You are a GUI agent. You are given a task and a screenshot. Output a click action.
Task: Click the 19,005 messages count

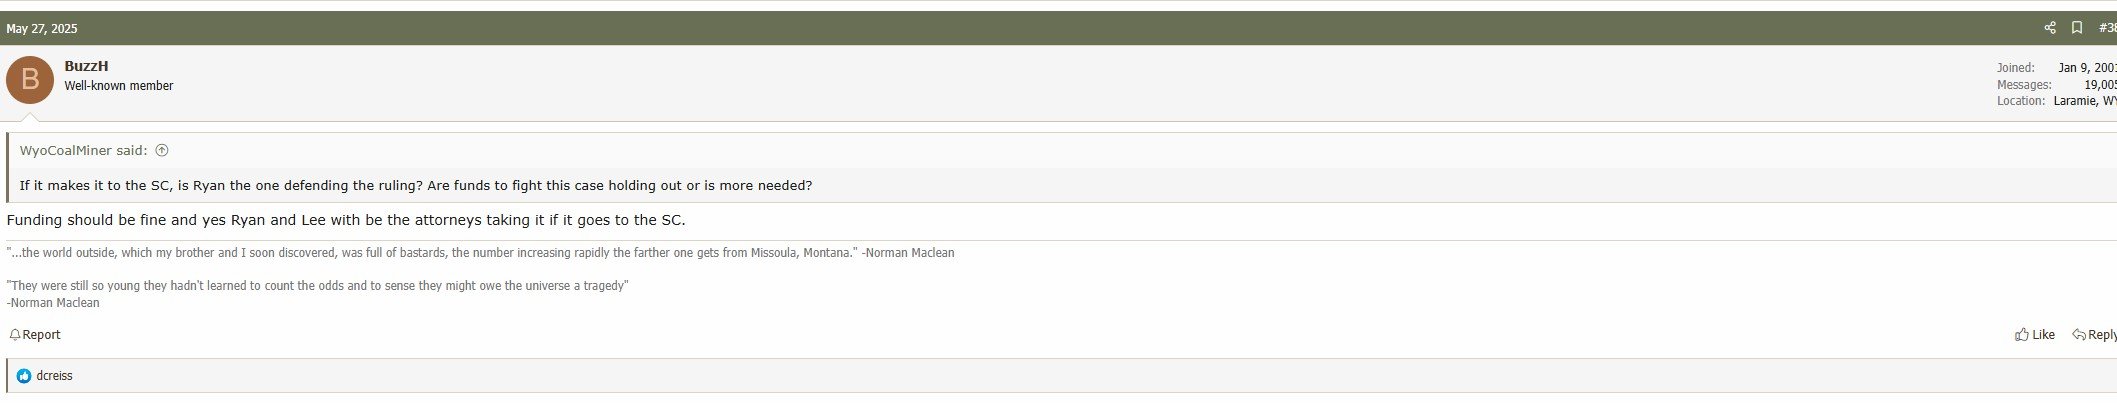coord(2100,85)
